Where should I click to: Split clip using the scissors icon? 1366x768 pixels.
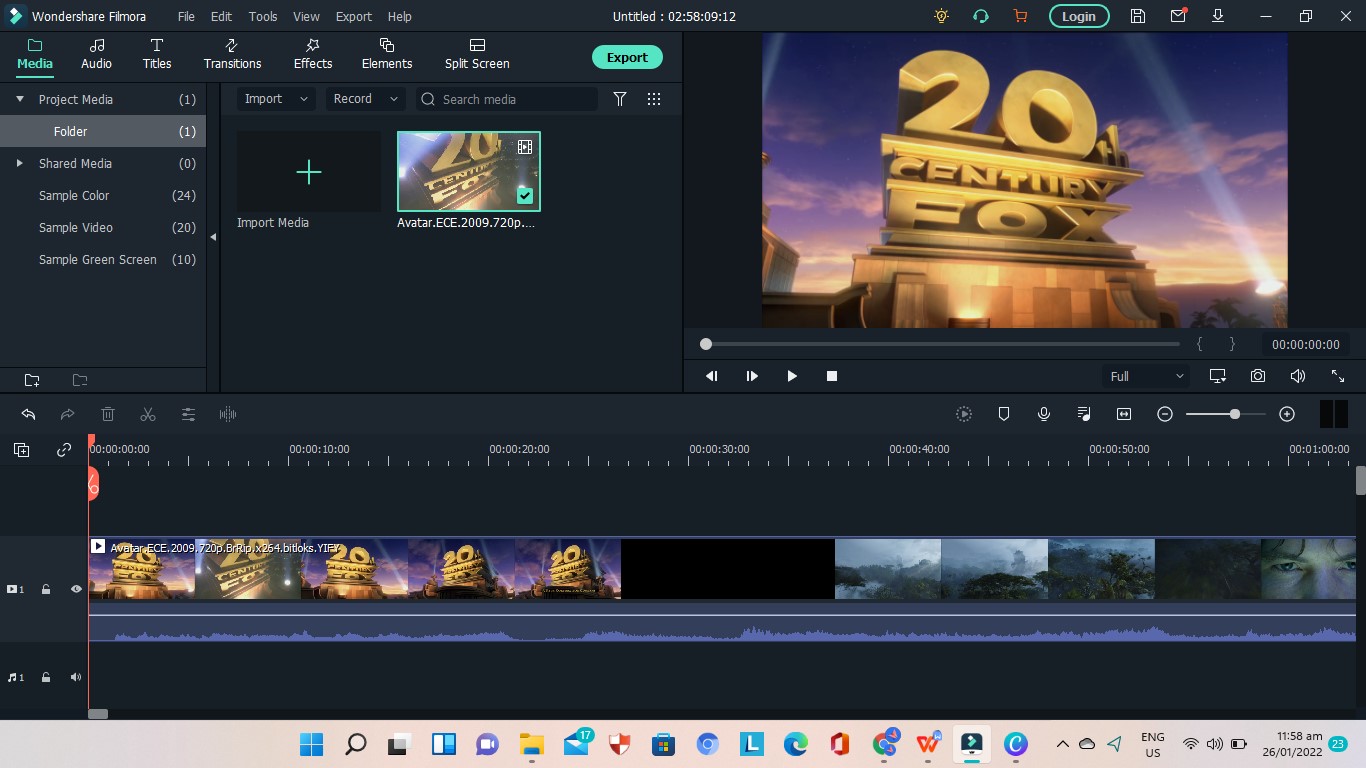148,414
